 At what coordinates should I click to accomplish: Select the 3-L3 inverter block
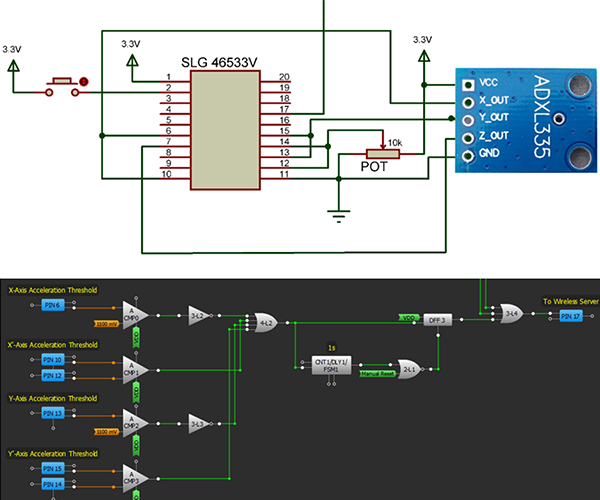(x=198, y=423)
